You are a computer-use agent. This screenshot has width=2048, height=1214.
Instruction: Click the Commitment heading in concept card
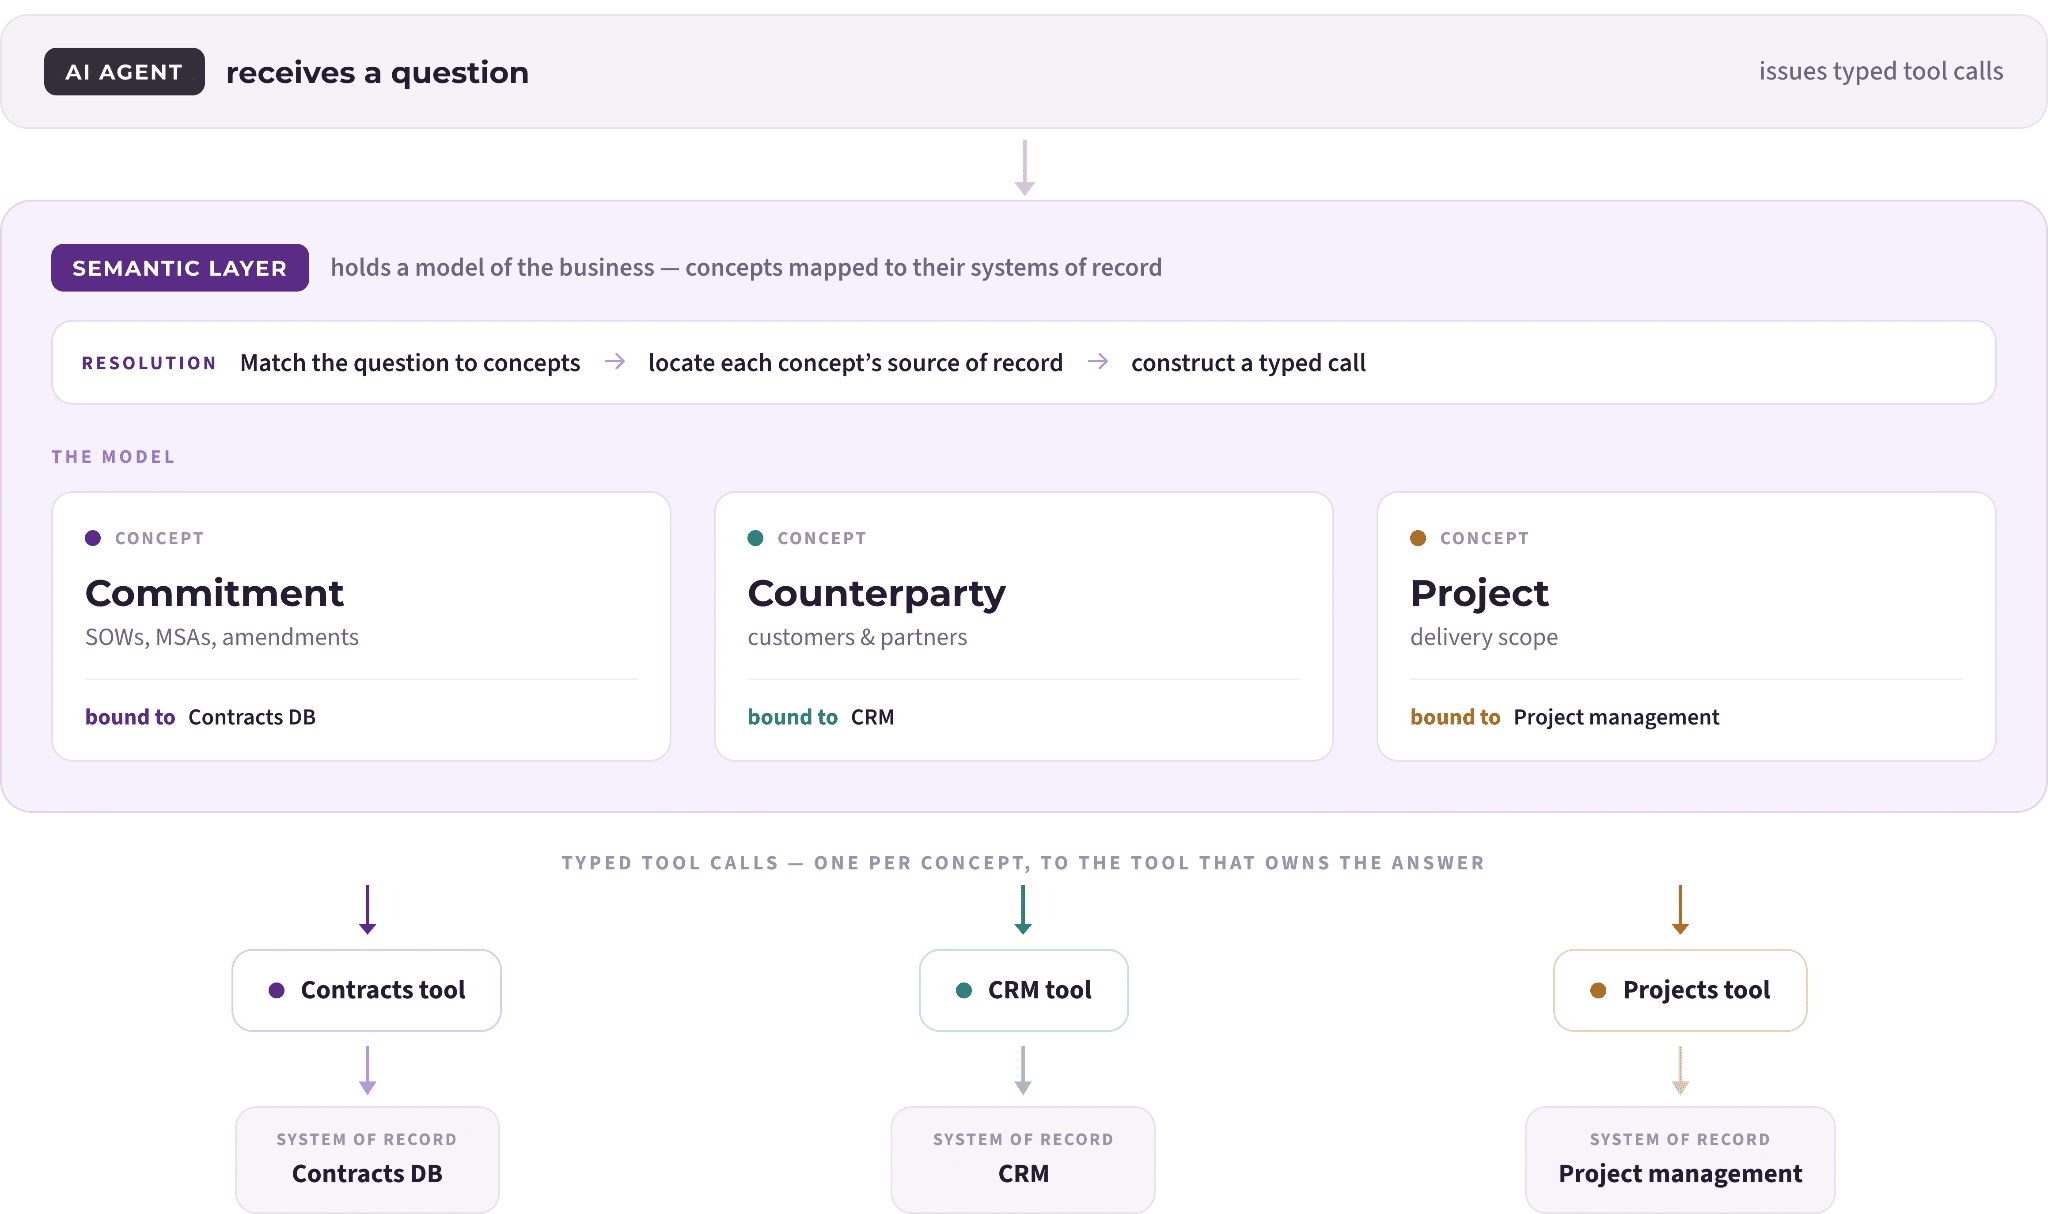(214, 593)
